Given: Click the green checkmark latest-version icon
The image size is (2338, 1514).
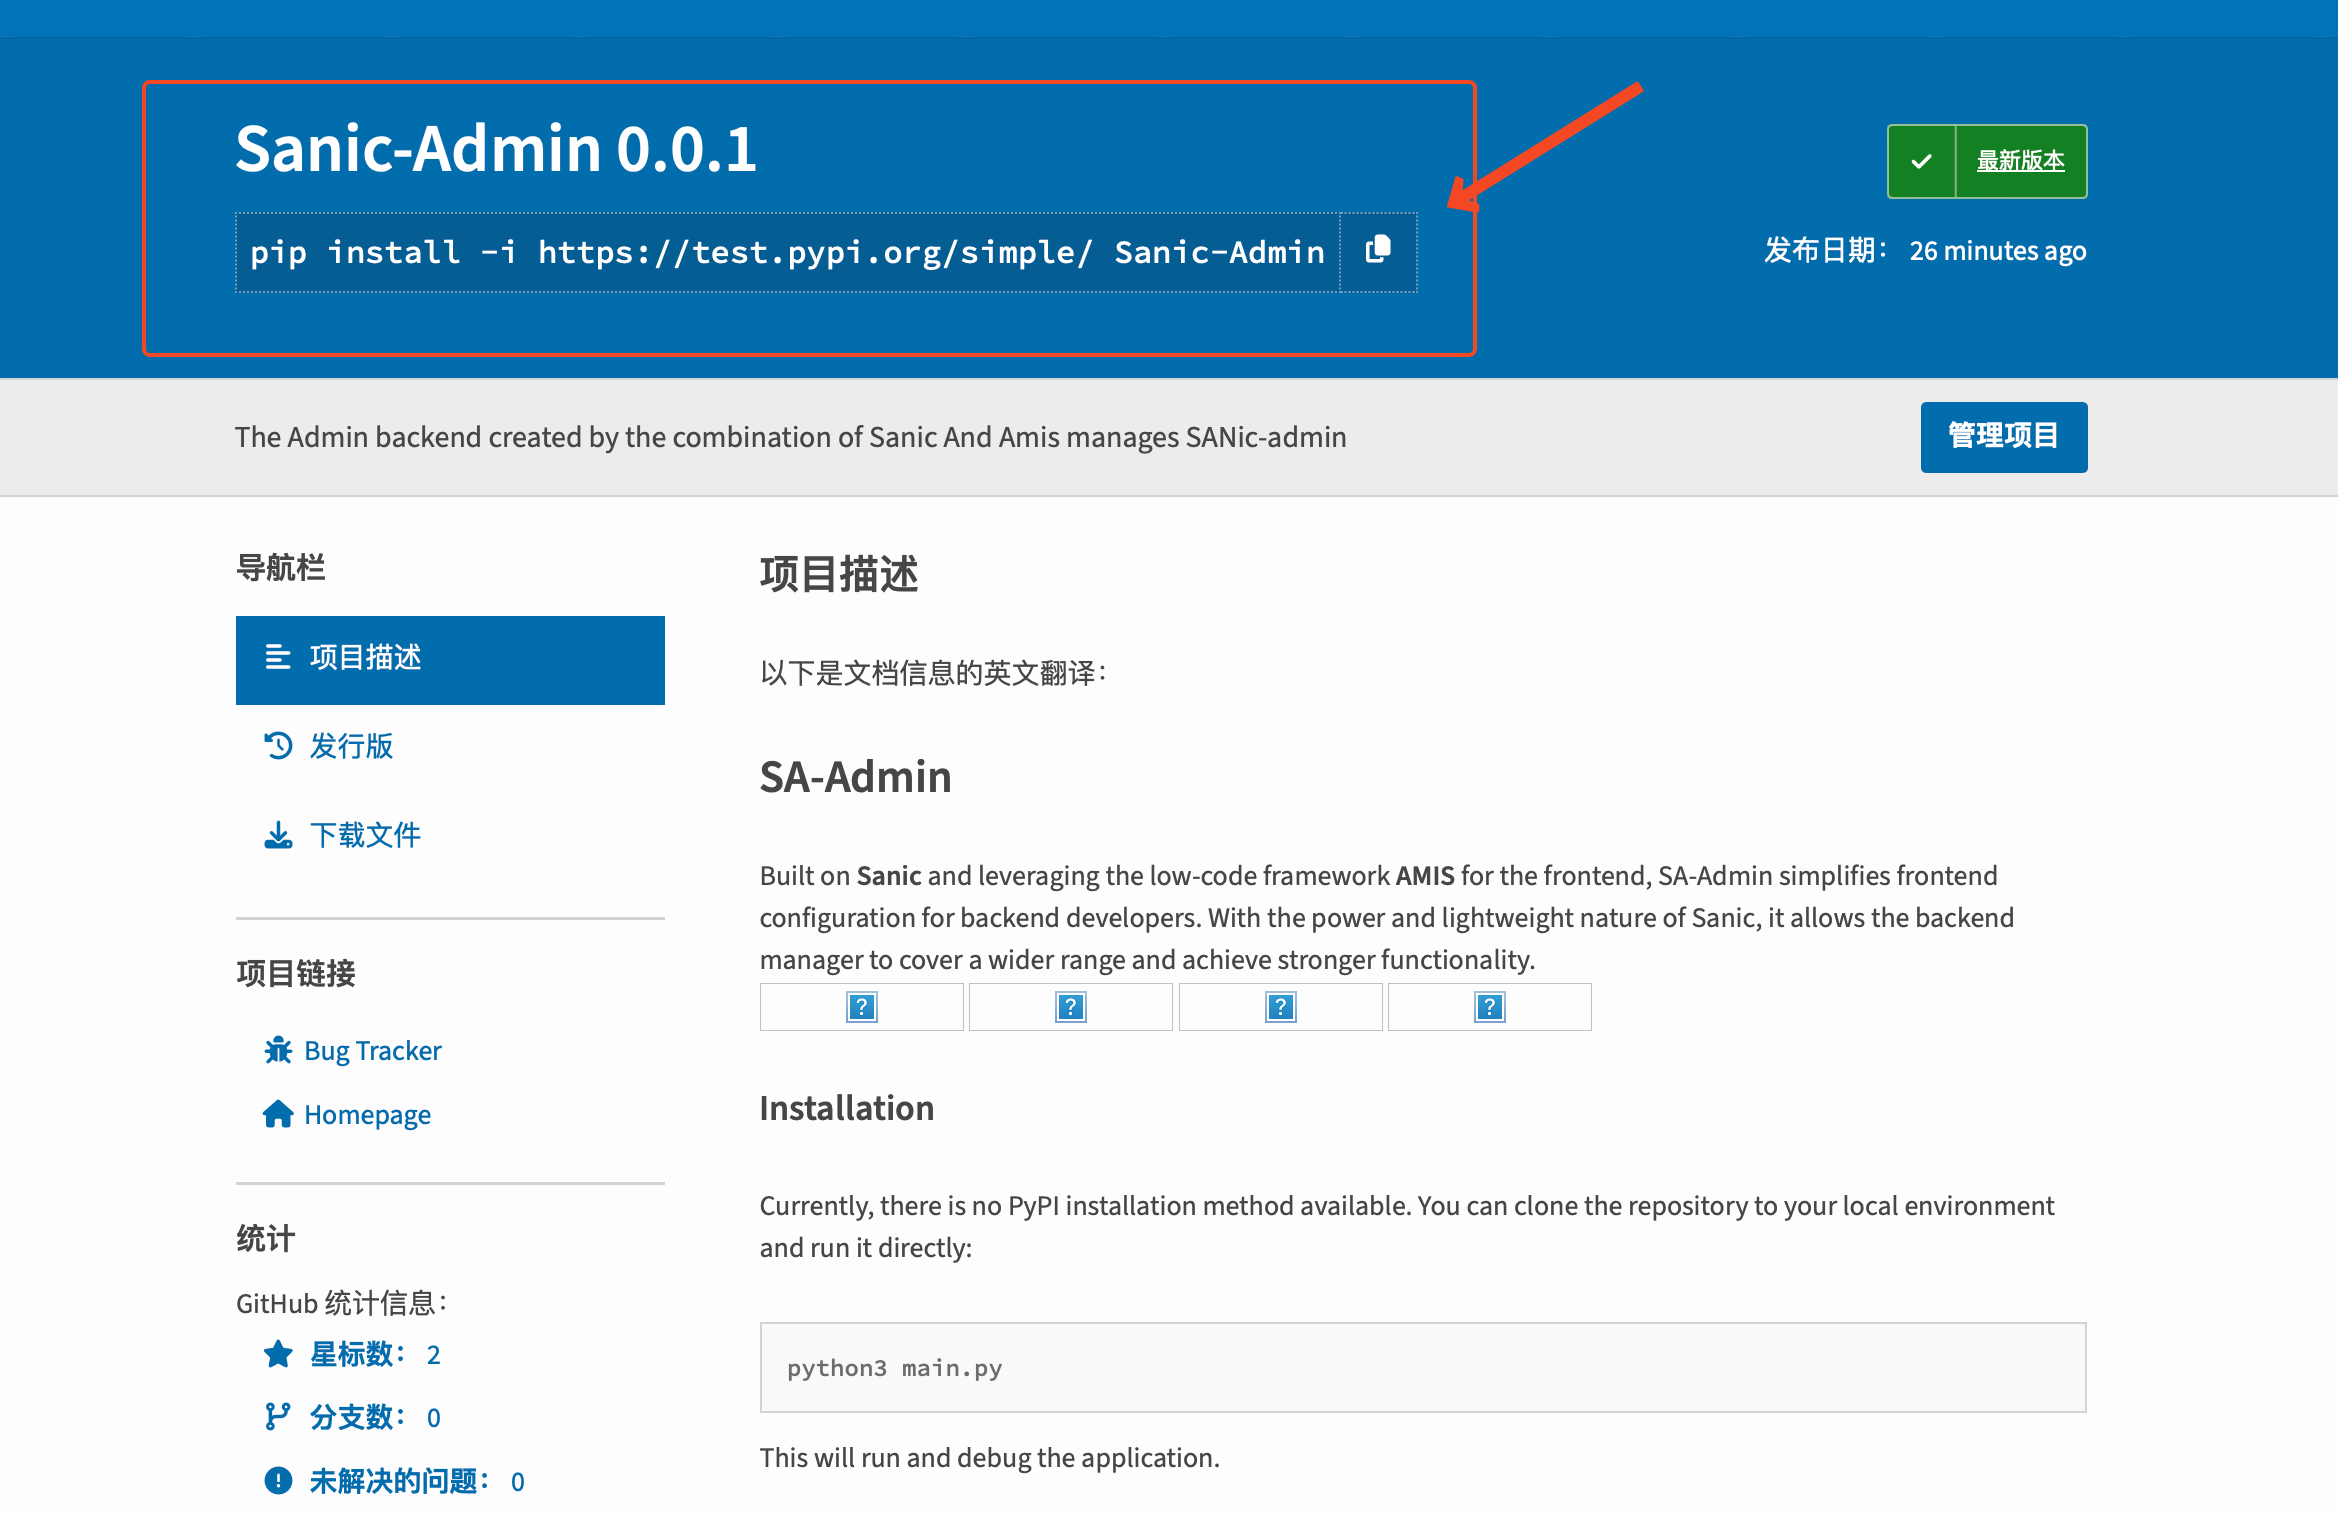Looking at the screenshot, I should coord(1921,161).
